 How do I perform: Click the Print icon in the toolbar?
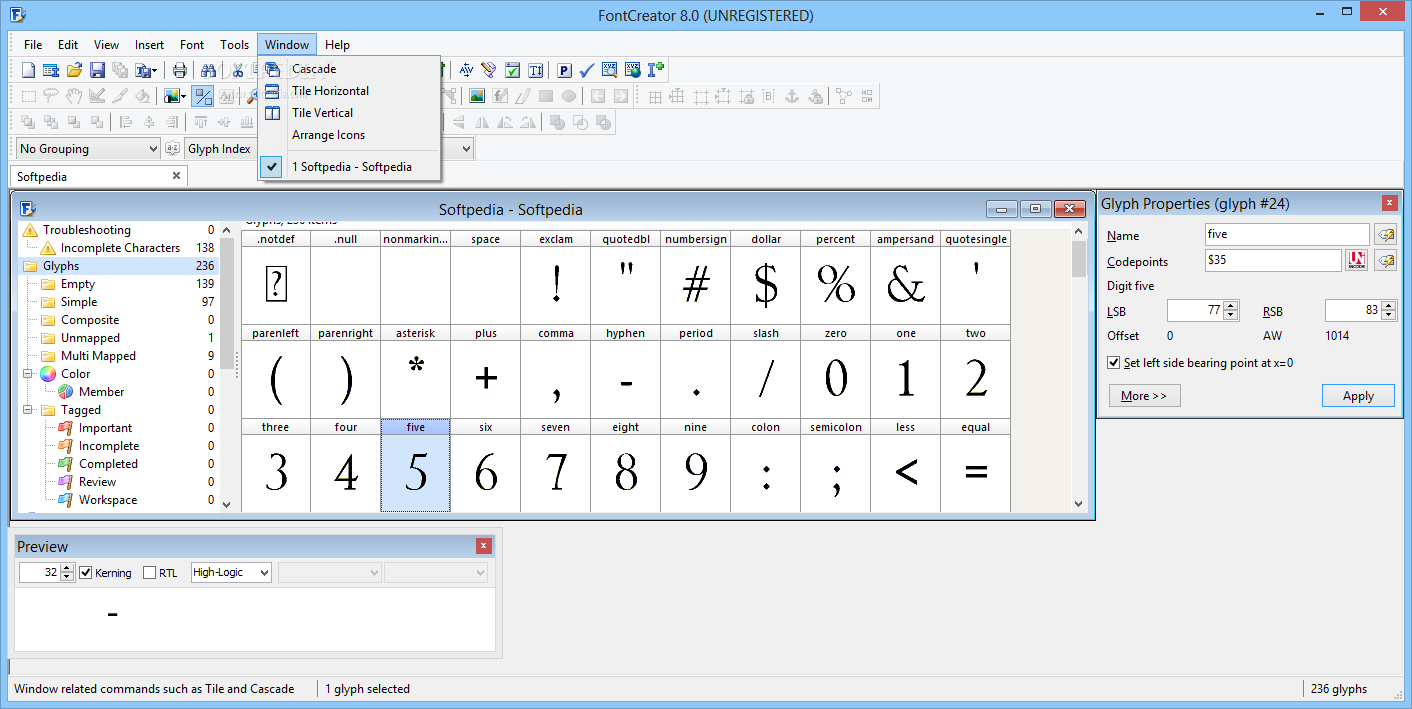point(180,70)
